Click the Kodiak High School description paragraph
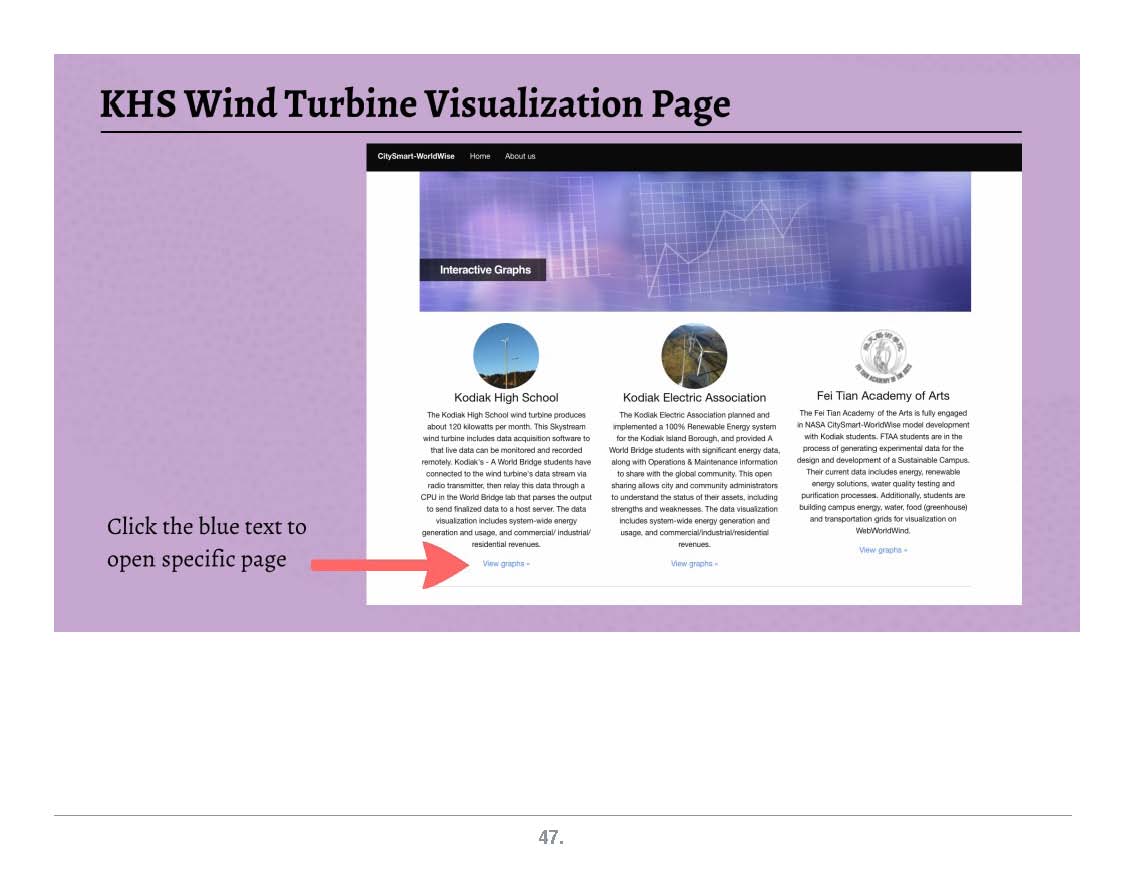Viewport: 1133px width, 876px height. (x=506, y=479)
